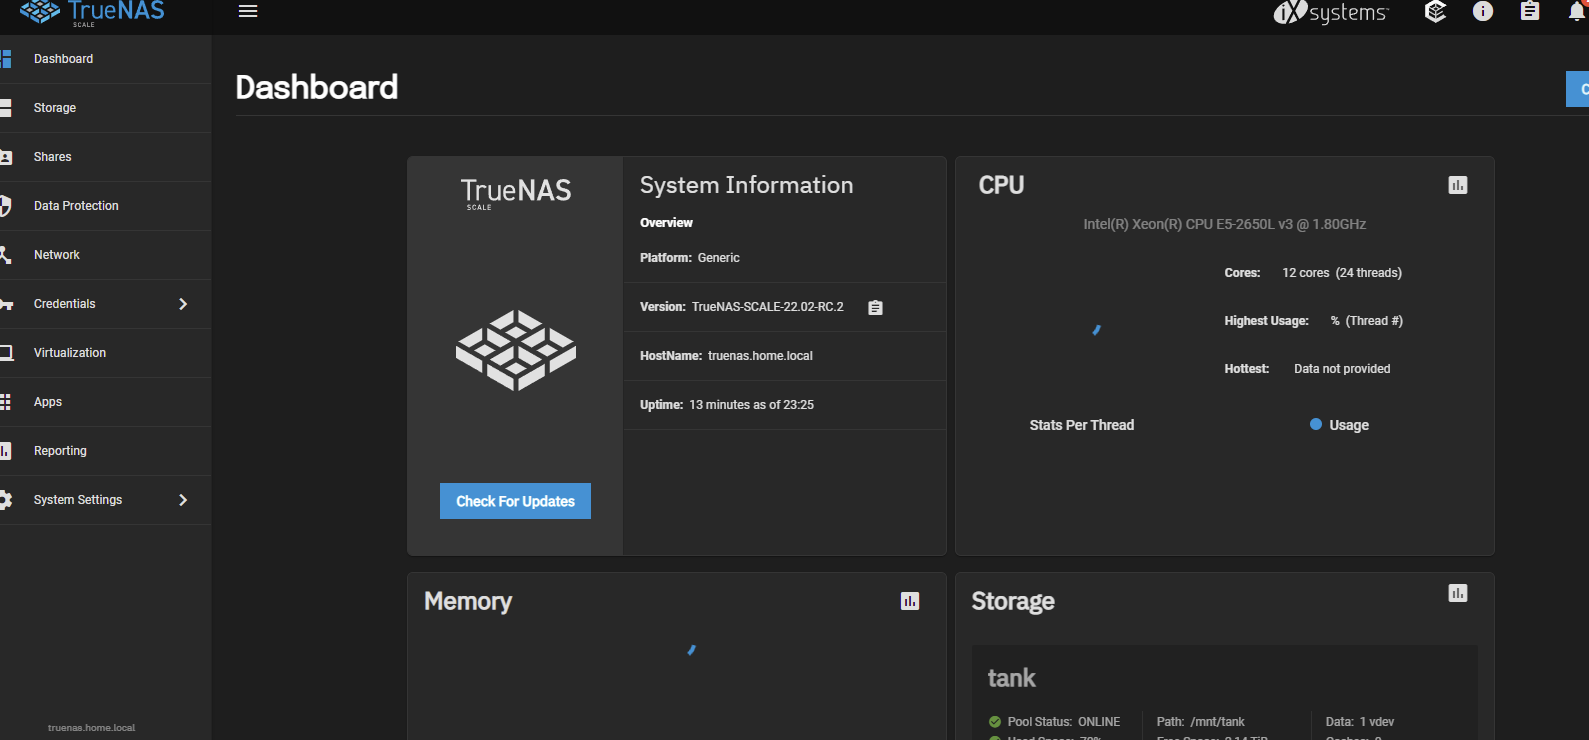1589x740 pixels.
Task: Click hostname truenas.home.local in system info
Action: click(x=760, y=356)
